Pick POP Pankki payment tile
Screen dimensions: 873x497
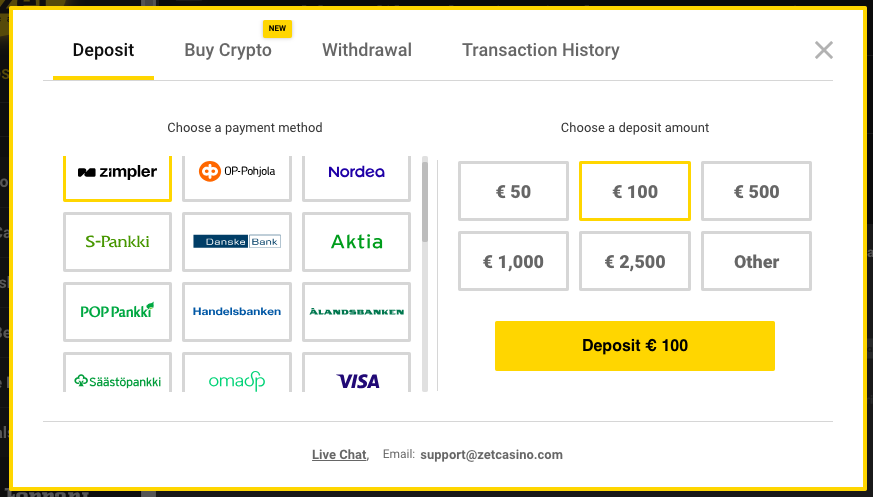117,311
